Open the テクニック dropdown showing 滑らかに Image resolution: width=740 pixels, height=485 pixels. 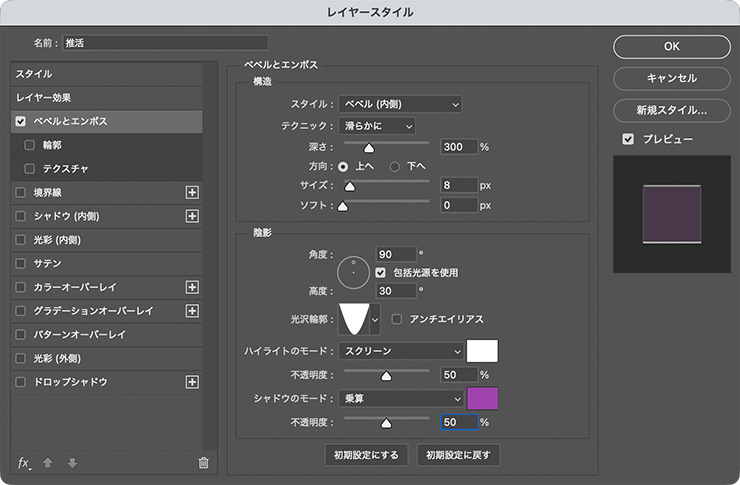pyautogui.click(x=376, y=125)
